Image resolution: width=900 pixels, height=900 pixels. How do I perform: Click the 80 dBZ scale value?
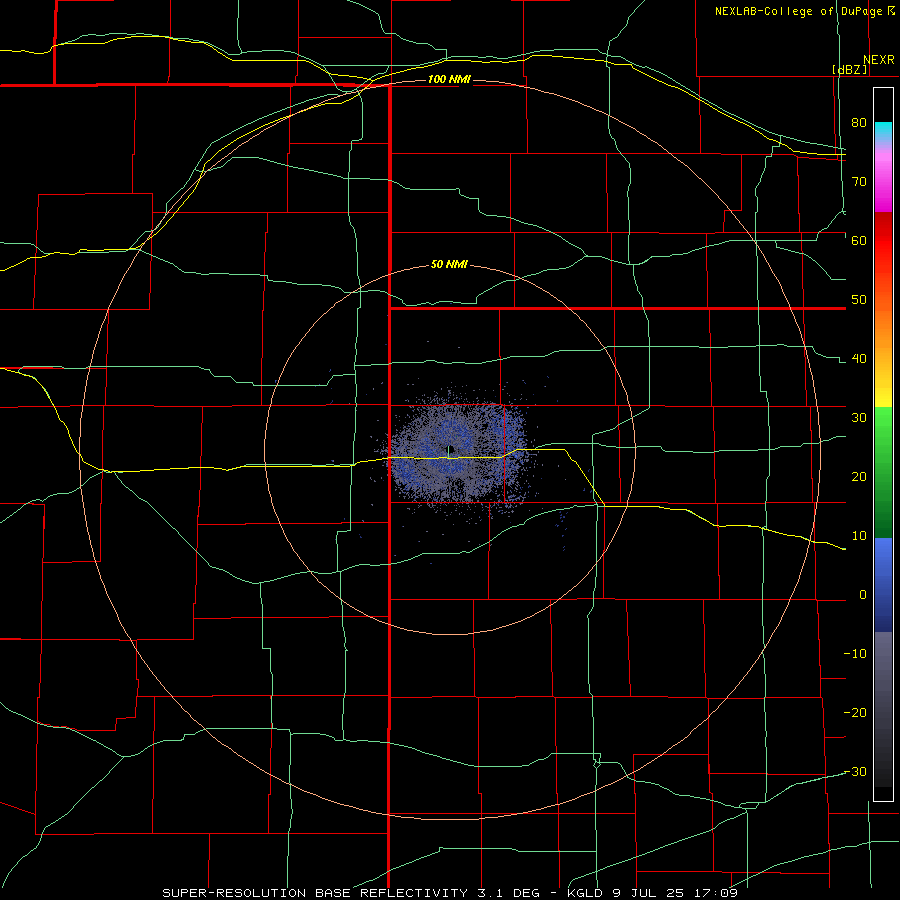pos(859,123)
